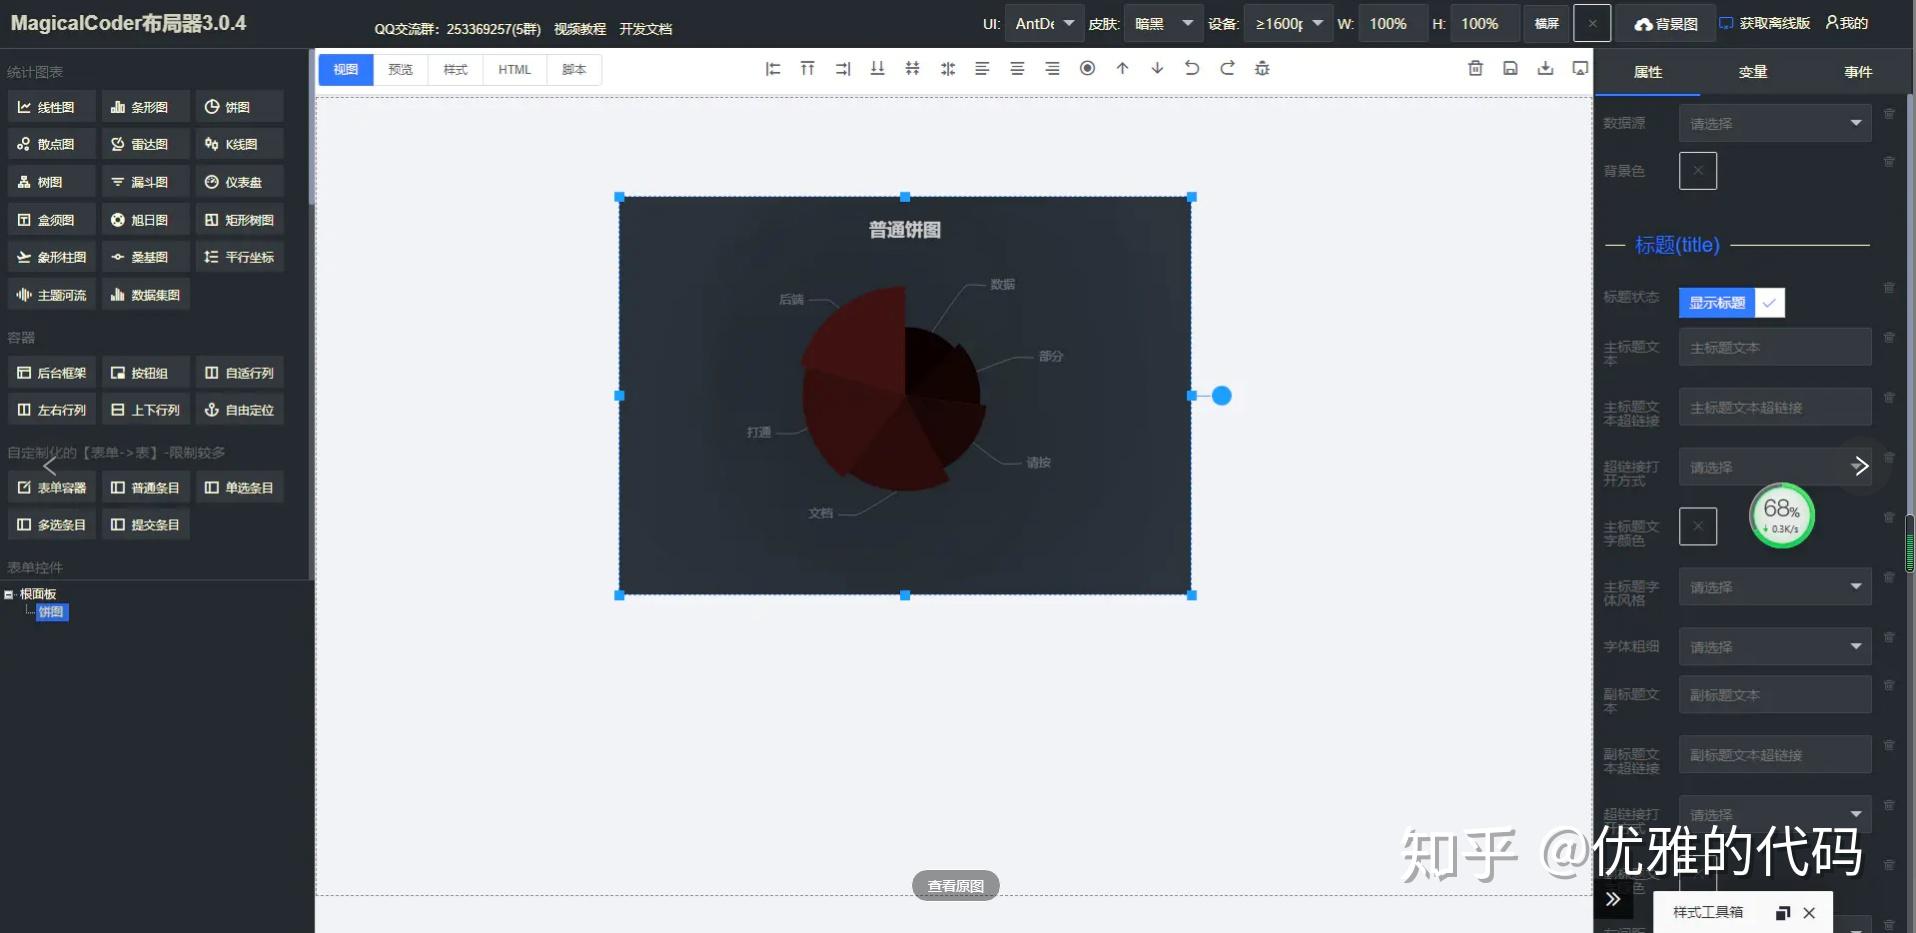The height and width of the screenshot is (933, 1916).
Task: Toggle the 显示标题 title display switch
Action: coord(1716,302)
